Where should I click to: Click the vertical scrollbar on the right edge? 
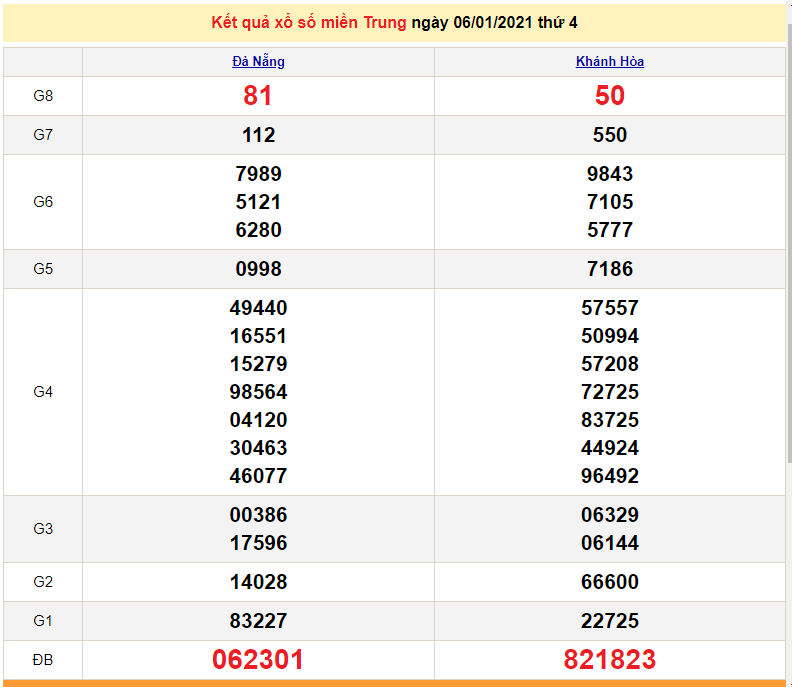click(788, 300)
